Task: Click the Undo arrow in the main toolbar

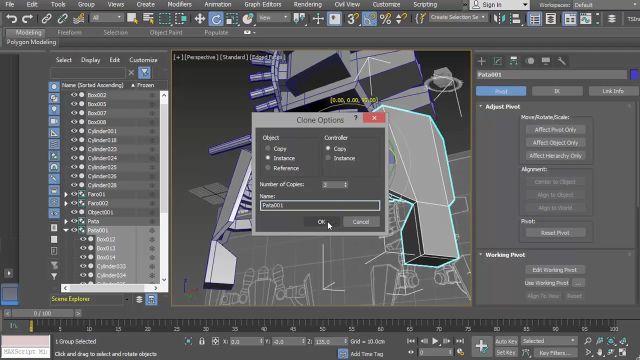Action: pyautogui.click(x=11, y=19)
